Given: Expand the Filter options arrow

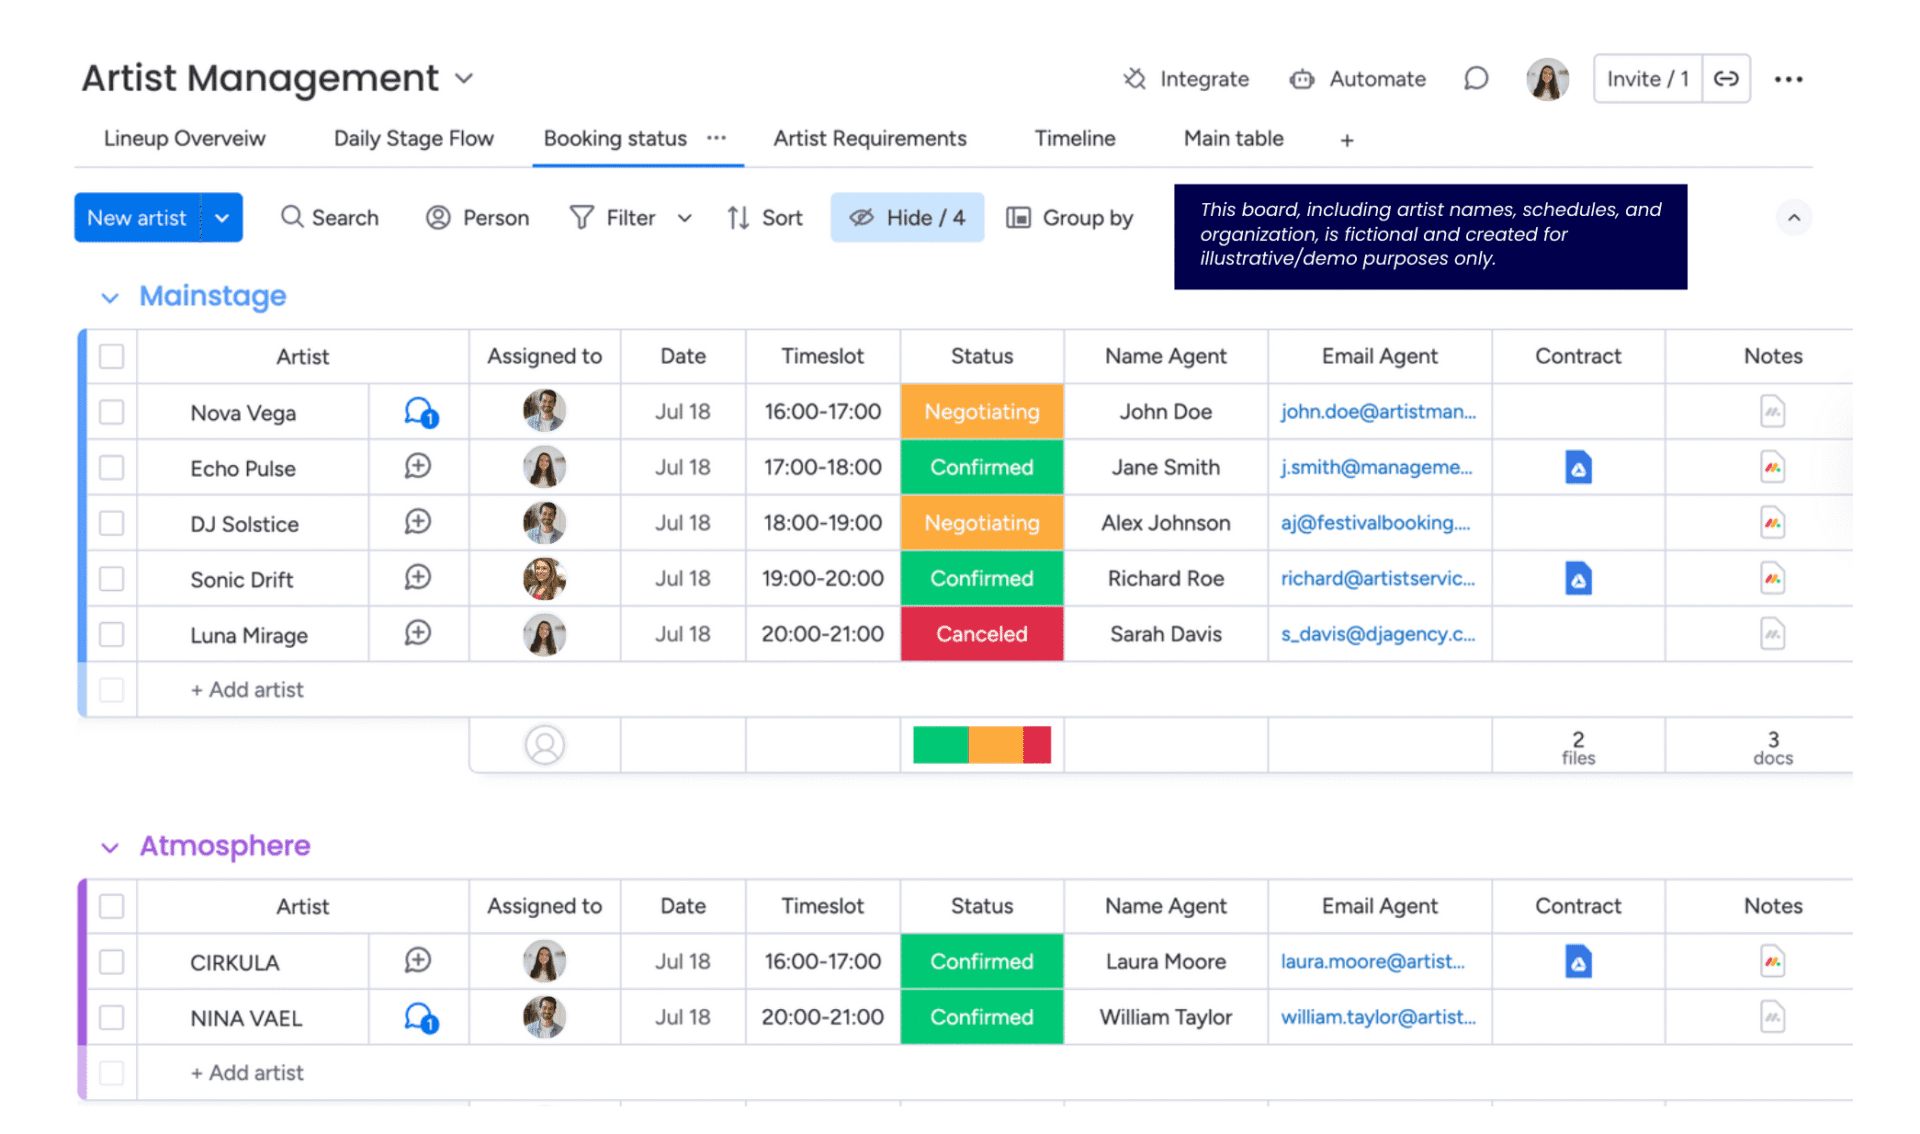Looking at the screenshot, I should [684, 218].
